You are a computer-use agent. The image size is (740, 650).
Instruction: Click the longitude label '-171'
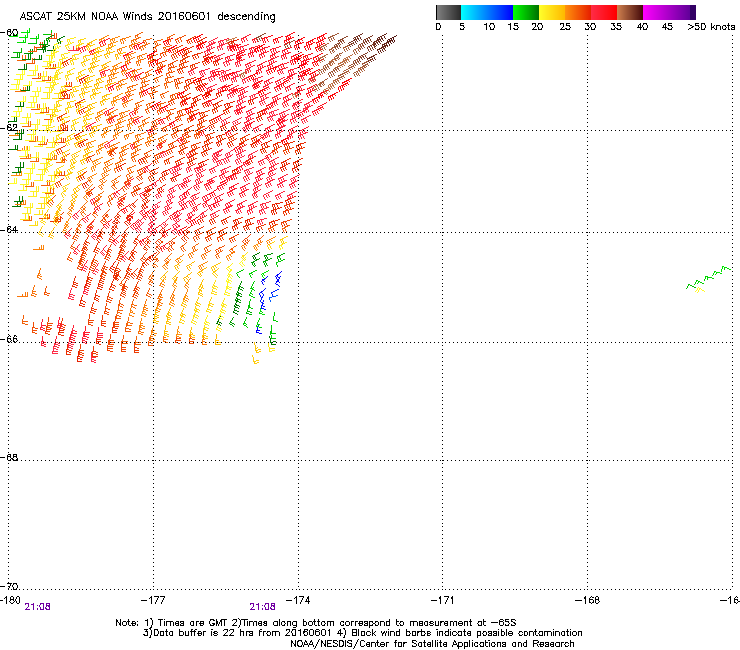[442, 600]
